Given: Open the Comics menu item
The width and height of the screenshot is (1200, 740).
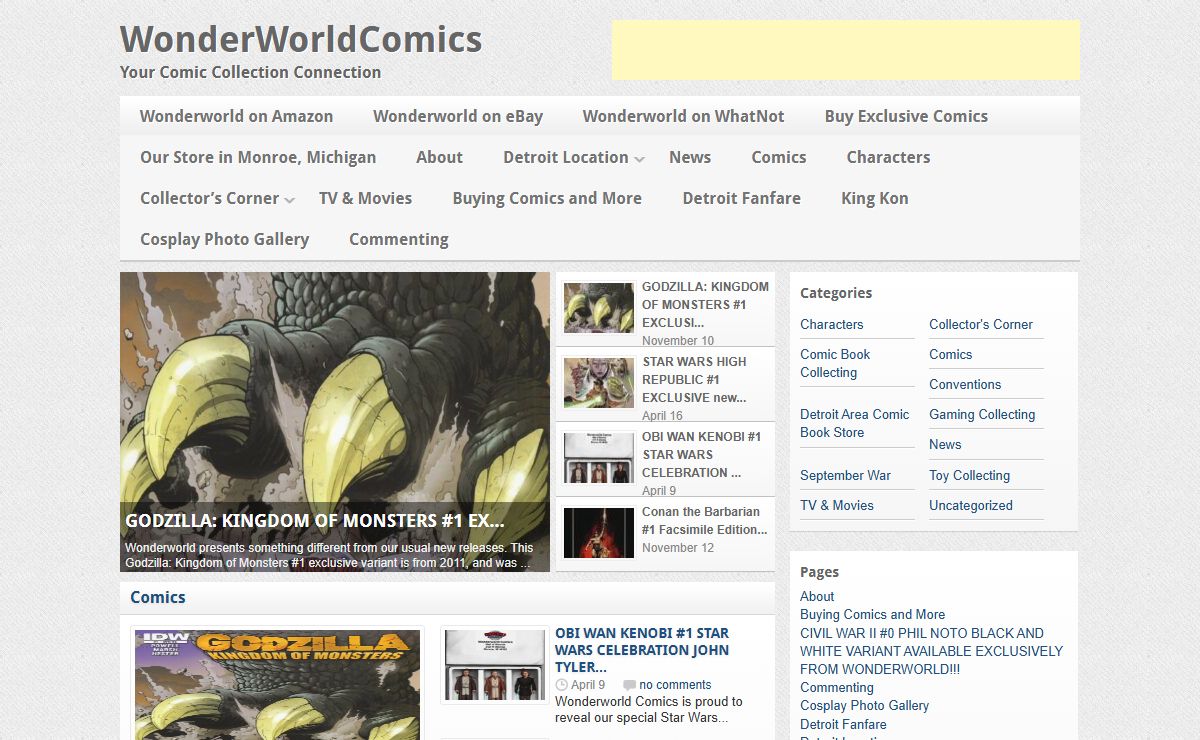Looking at the screenshot, I should (779, 157).
